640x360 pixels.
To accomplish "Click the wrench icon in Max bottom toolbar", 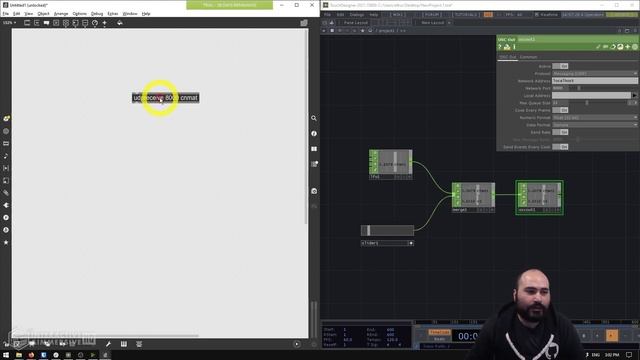I will (108, 344).
